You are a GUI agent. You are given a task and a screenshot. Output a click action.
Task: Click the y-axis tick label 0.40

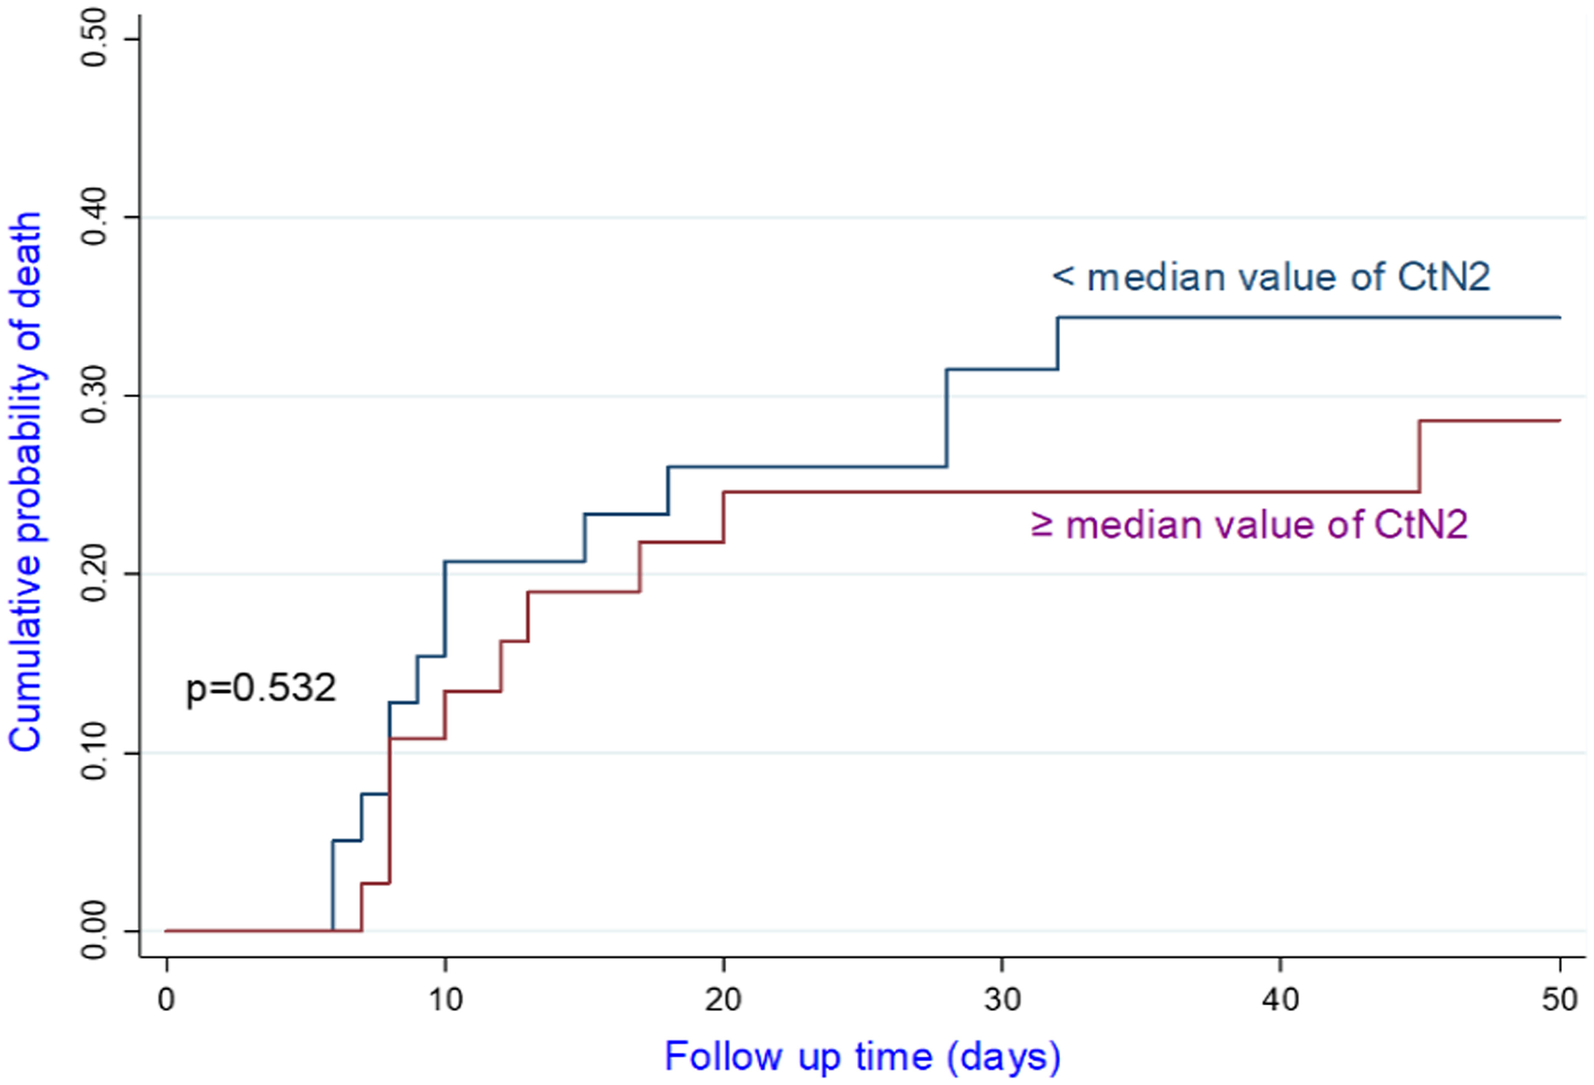(95, 217)
